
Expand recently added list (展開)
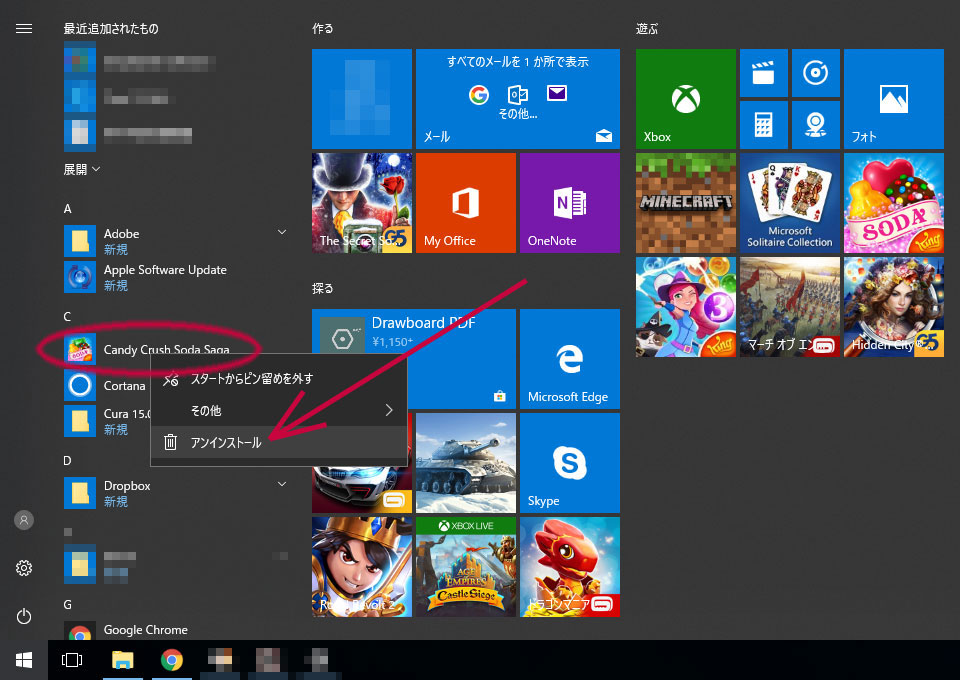(x=82, y=169)
